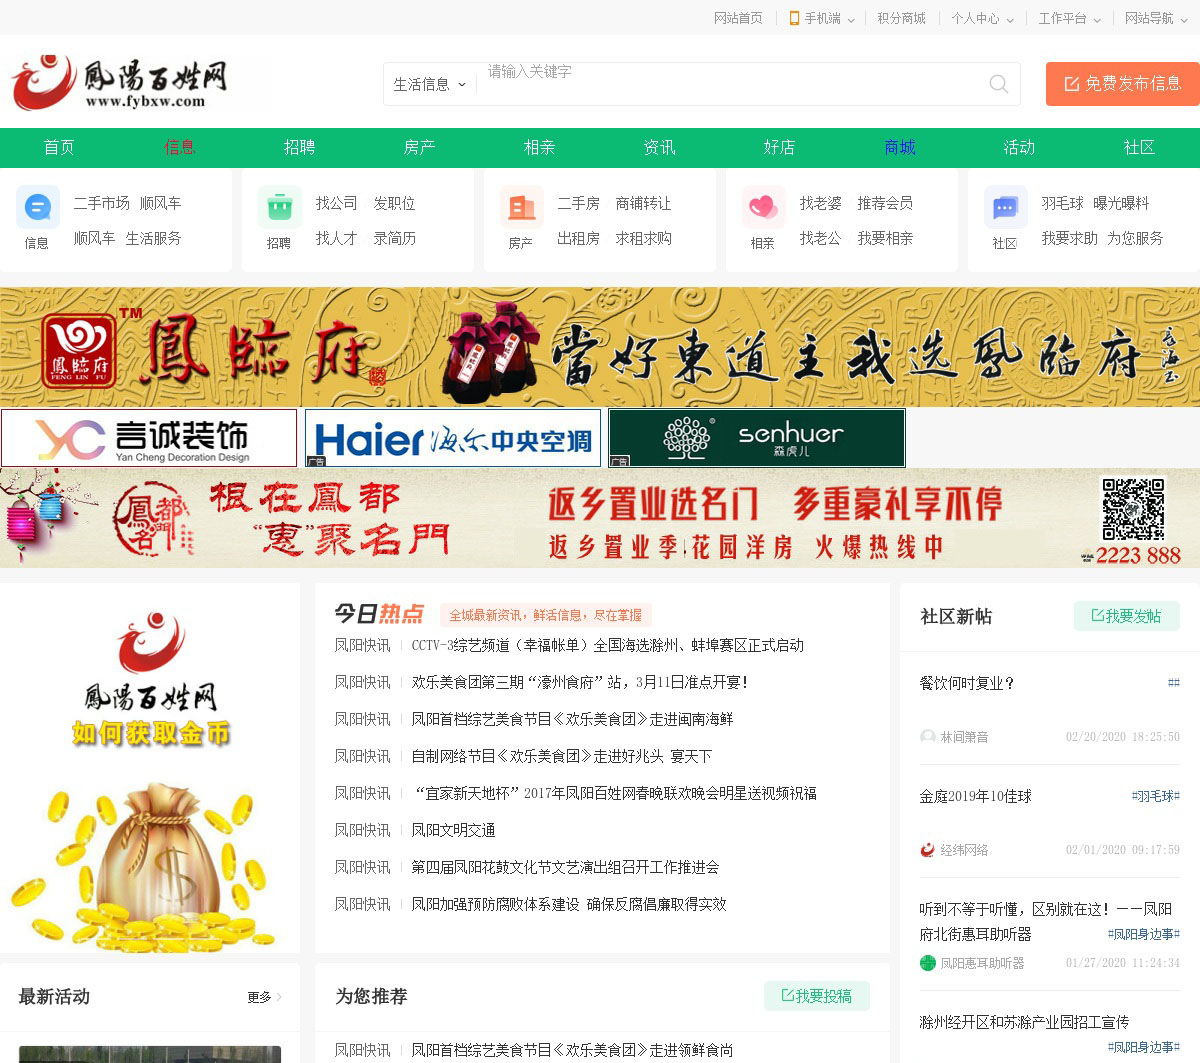
Task: Click the 凤临府 banner advertisement
Action: 600,347
